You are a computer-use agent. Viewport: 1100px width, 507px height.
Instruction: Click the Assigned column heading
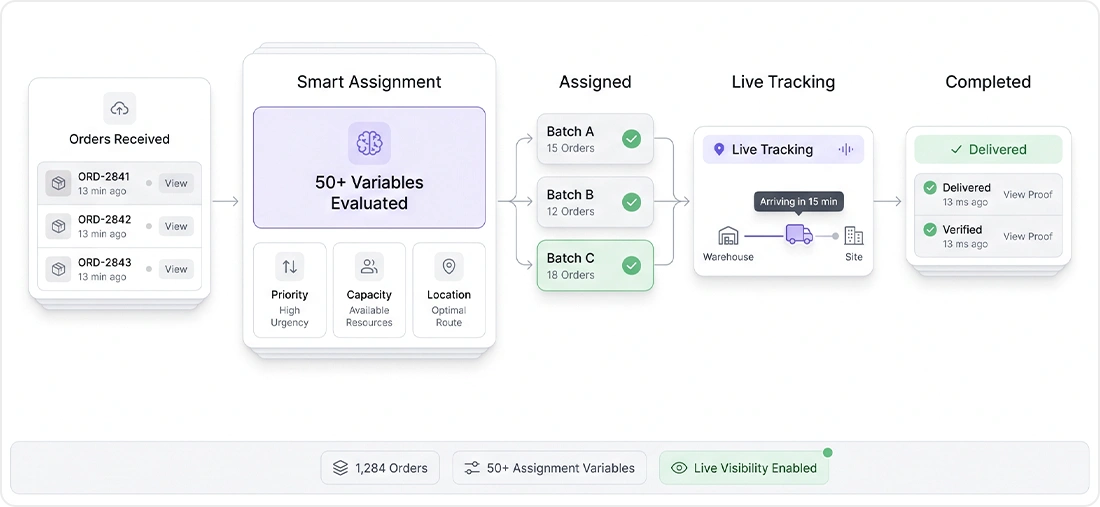tap(595, 82)
